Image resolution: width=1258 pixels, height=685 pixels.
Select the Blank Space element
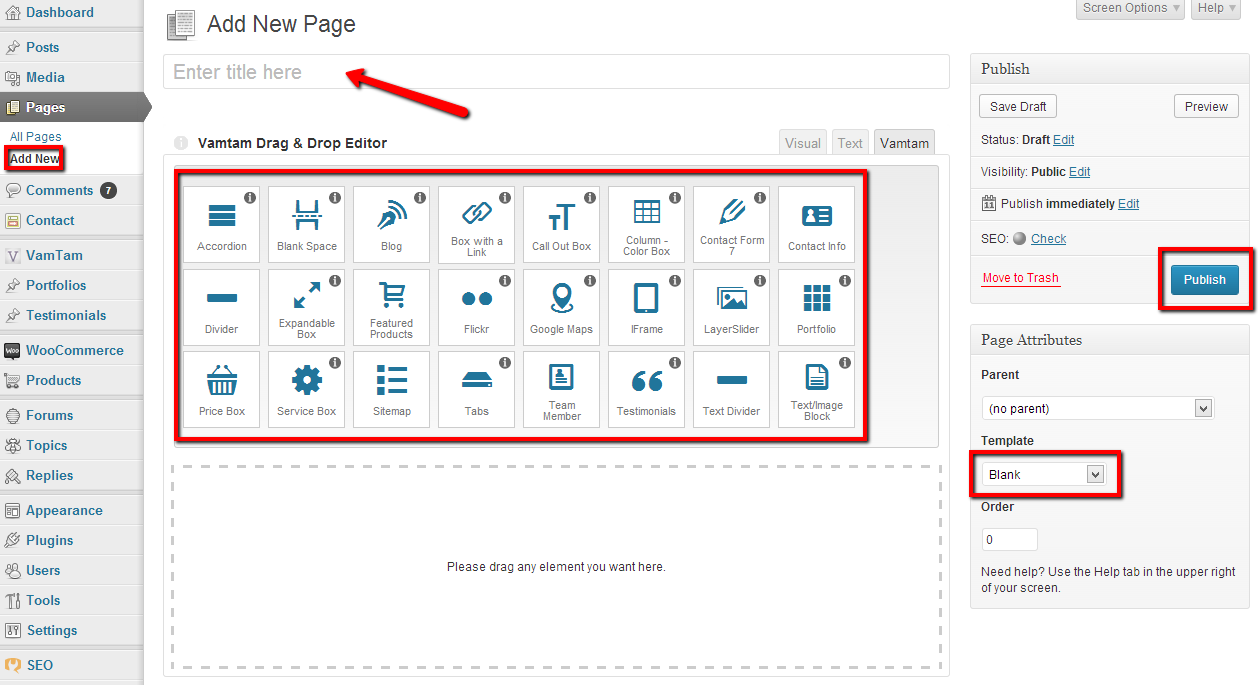[x=307, y=225]
